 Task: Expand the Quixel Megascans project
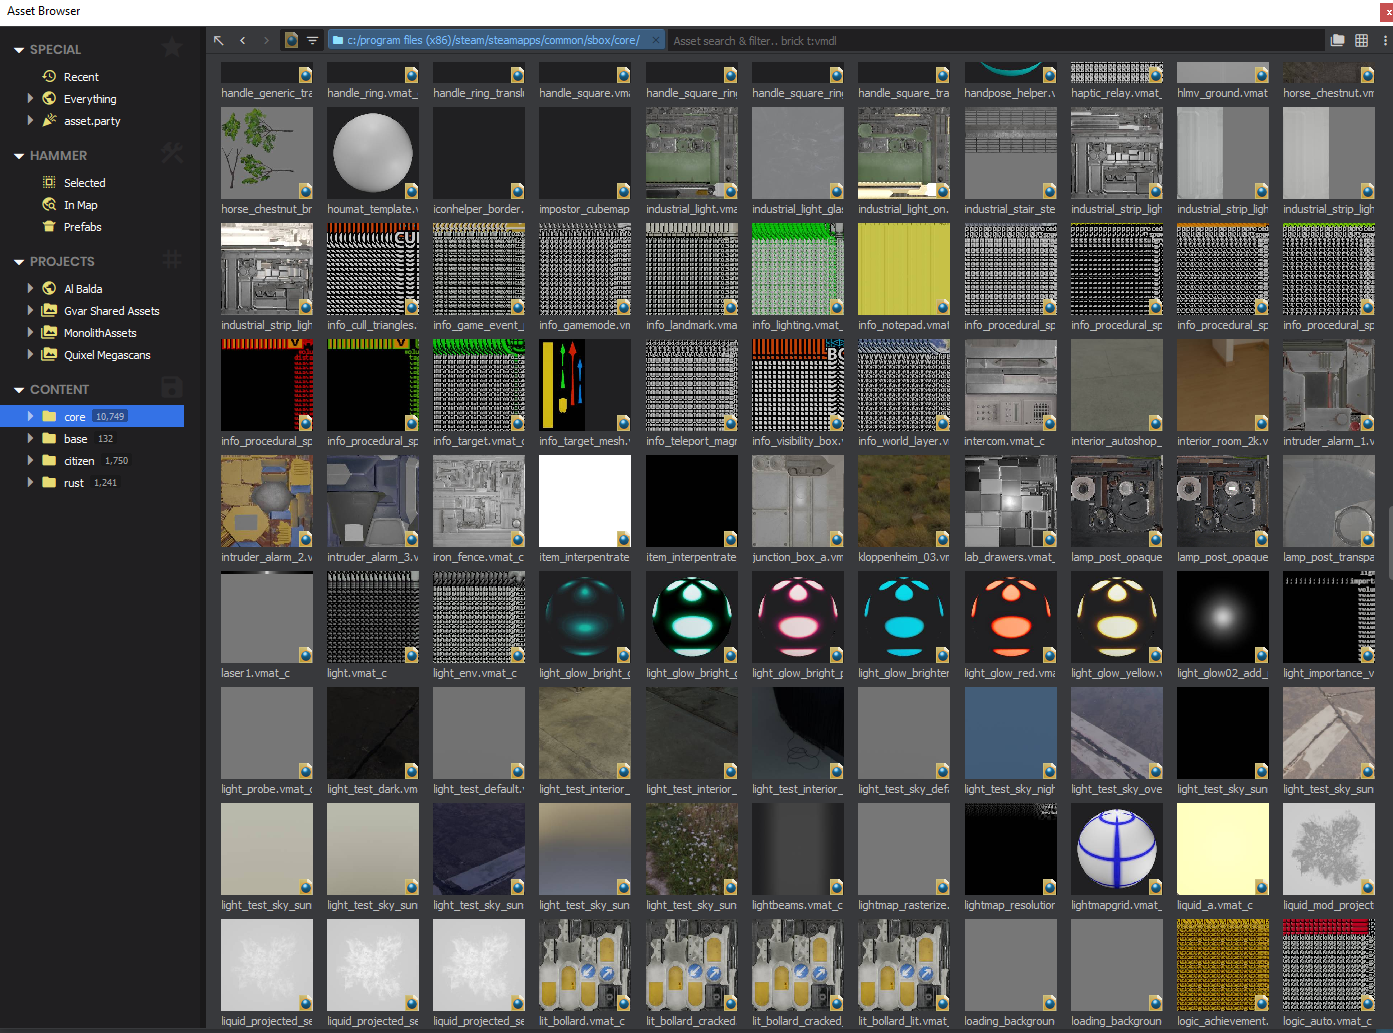(29, 355)
